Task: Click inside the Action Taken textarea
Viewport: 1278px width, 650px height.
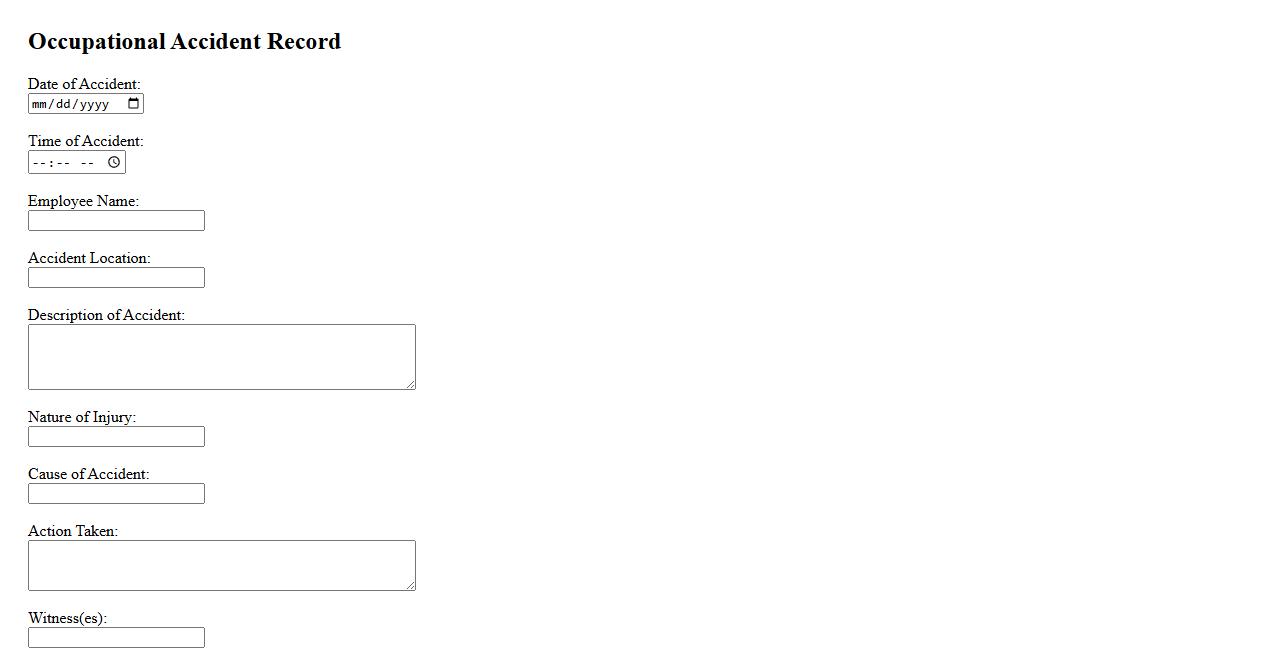Action: (221, 566)
